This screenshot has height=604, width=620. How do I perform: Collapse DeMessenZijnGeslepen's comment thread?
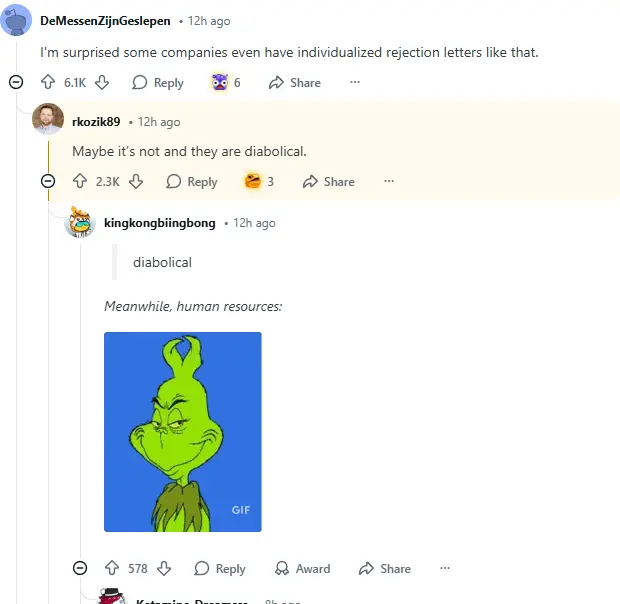[x=16, y=82]
